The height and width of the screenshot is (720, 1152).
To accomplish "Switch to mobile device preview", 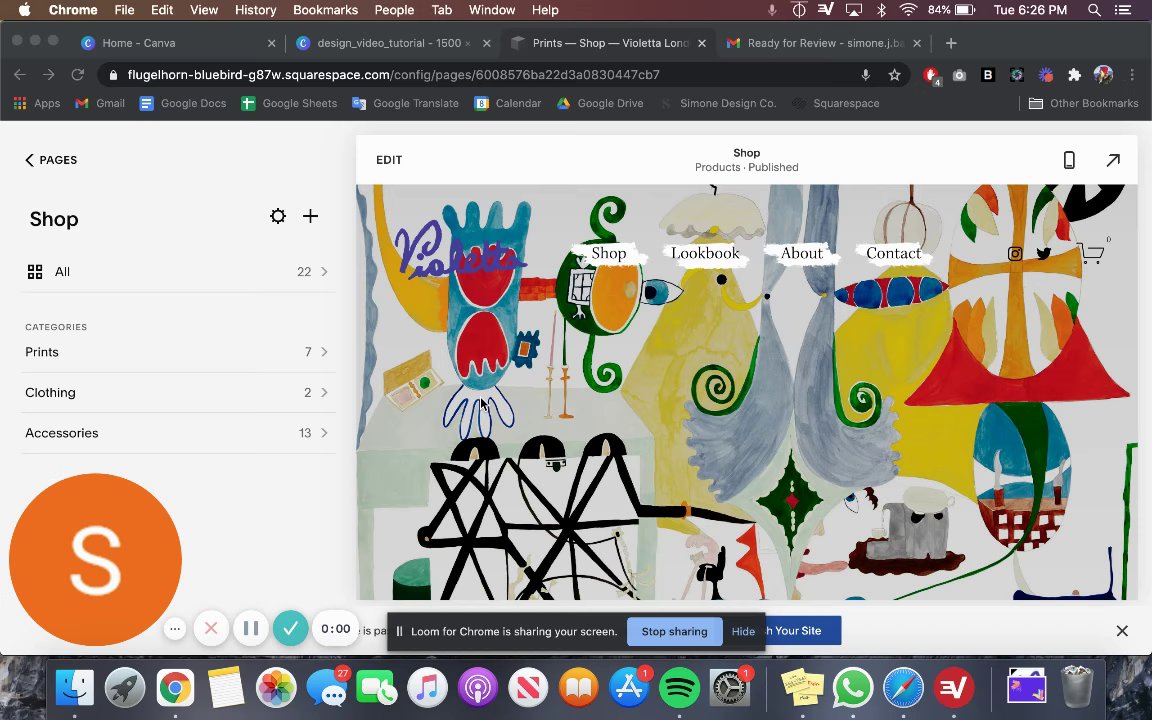I will 1069,160.
